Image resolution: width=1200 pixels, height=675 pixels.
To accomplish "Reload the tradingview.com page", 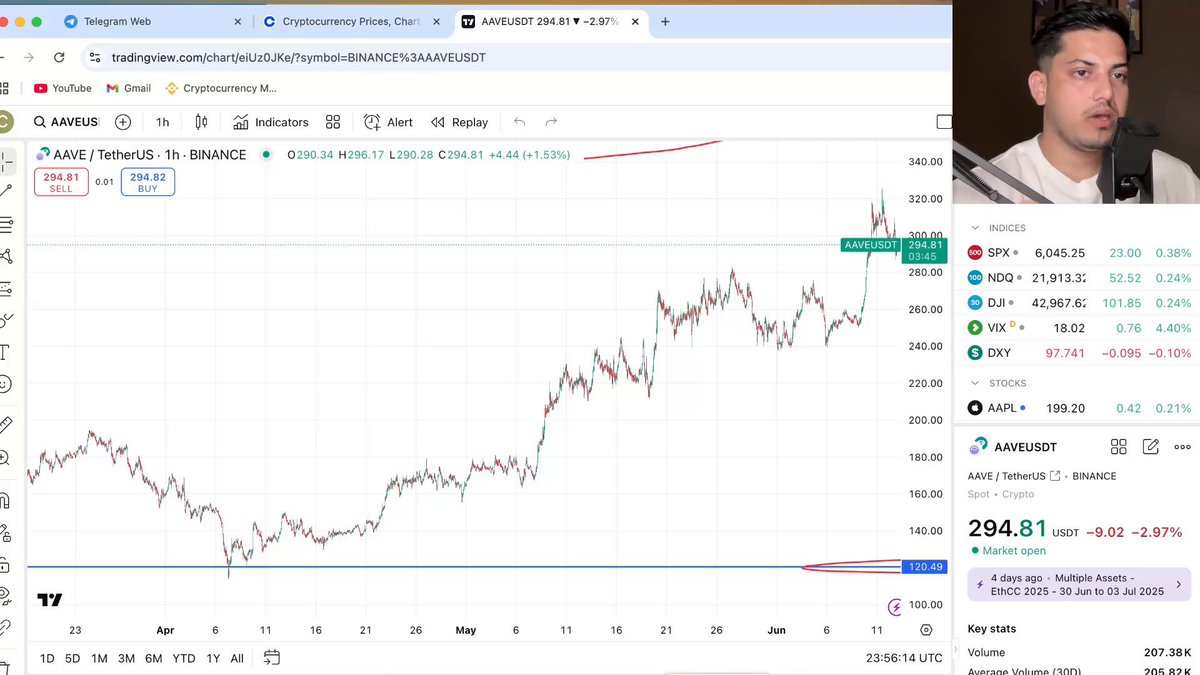I will pyautogui.click(x=59, y=58).
